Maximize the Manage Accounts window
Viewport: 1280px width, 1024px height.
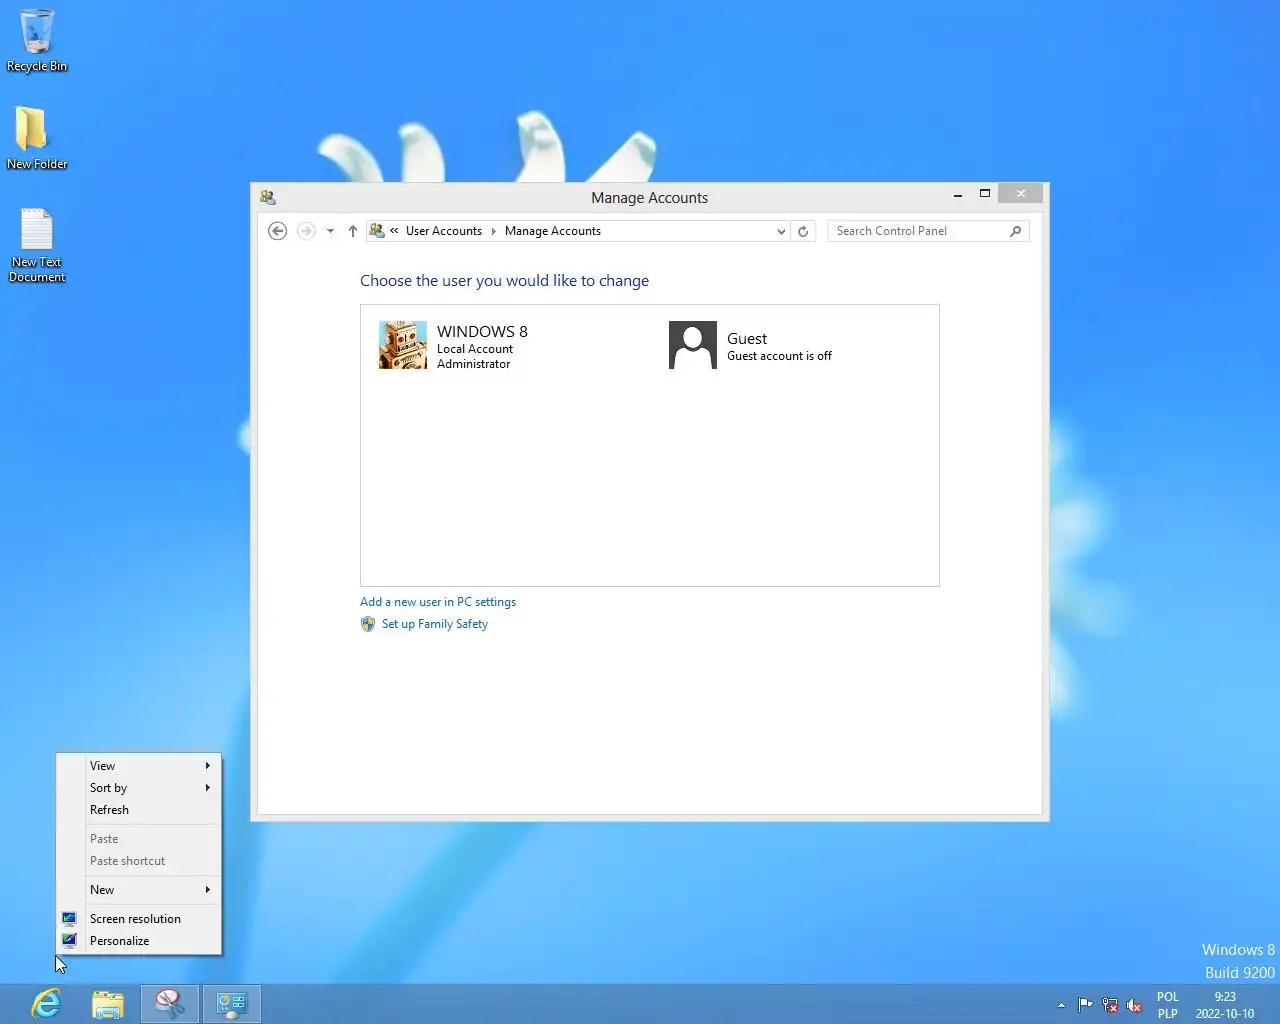point(985,194)
